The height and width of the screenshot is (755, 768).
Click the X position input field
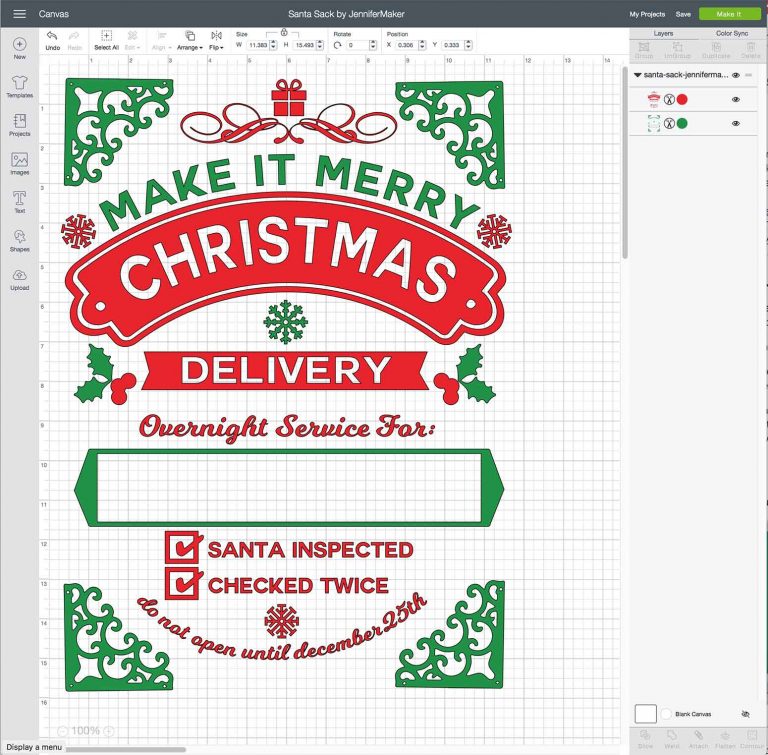pos(407,45)
